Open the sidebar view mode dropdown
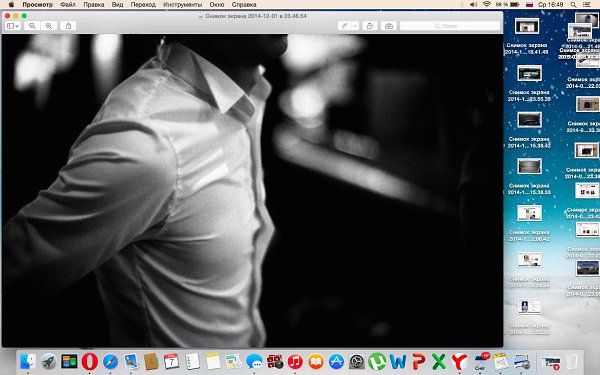This screenshot has width=600, height=375. [13, 26]
